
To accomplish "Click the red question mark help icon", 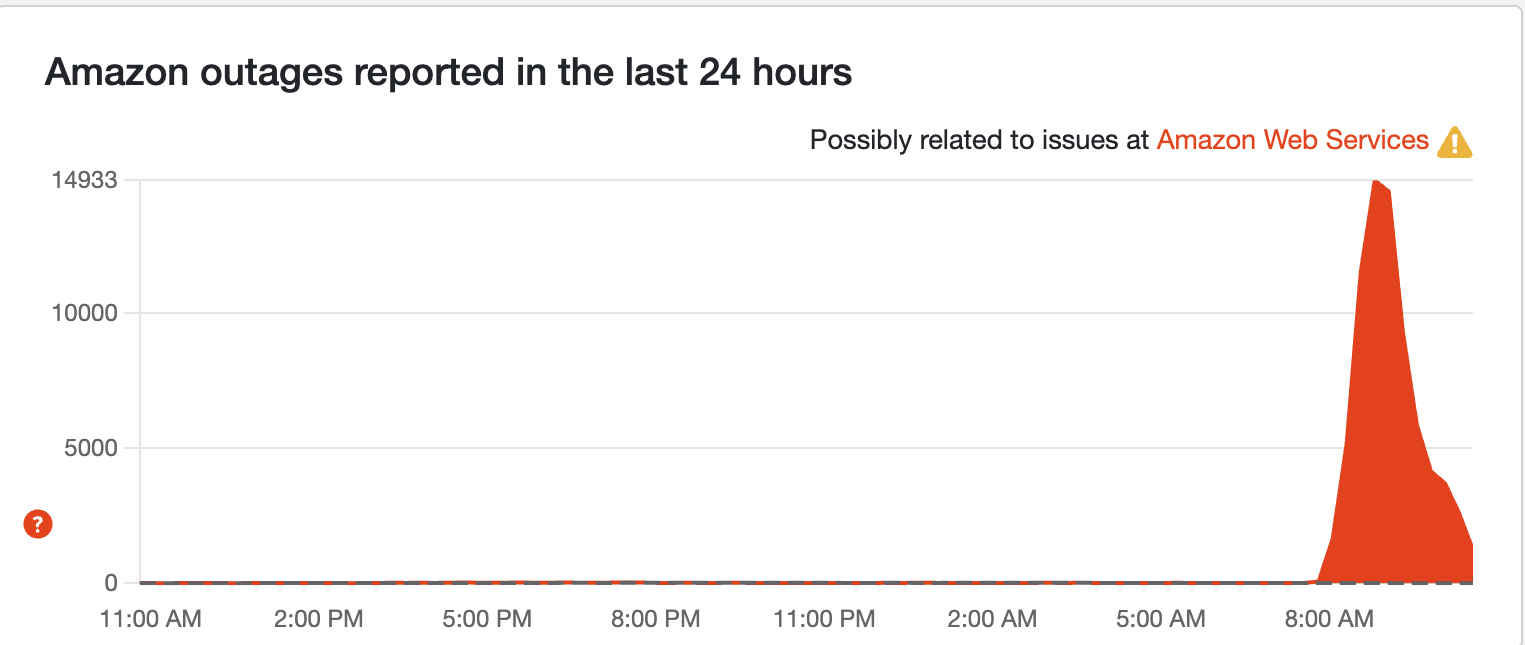I will pos(38,523).
